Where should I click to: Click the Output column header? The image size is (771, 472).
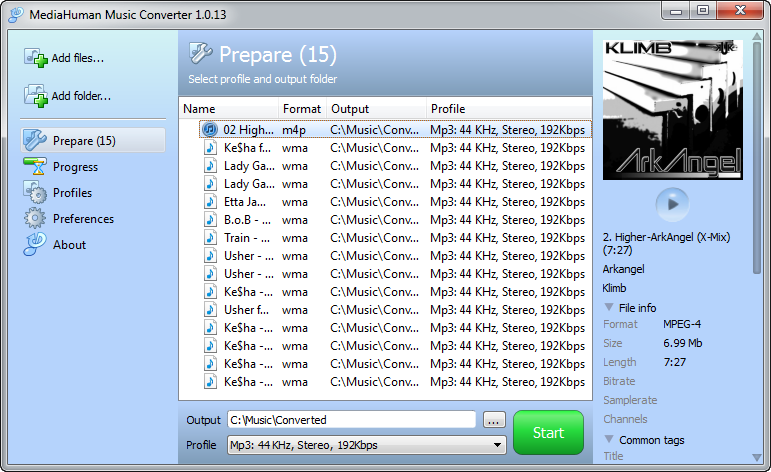(376, 109)
